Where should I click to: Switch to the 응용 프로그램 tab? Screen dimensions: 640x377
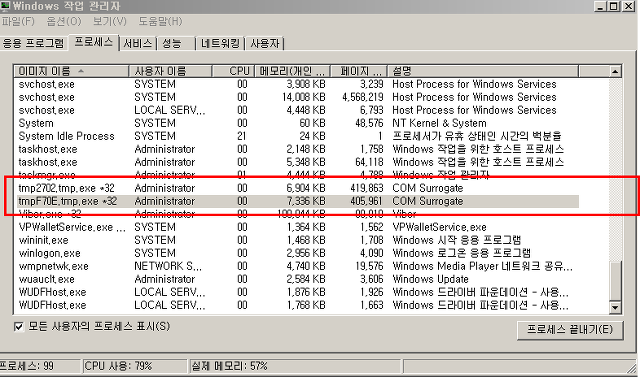33,43
